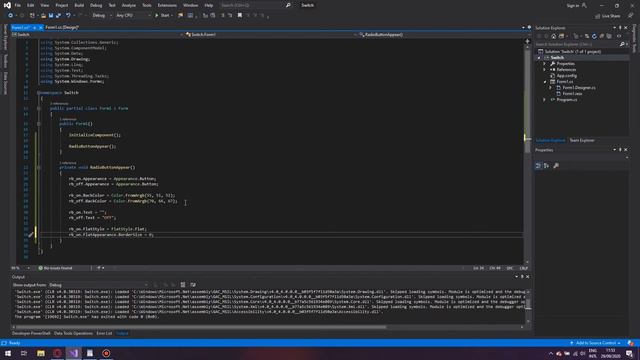Click the split editor icon above scrollbar

pos(527,41)
